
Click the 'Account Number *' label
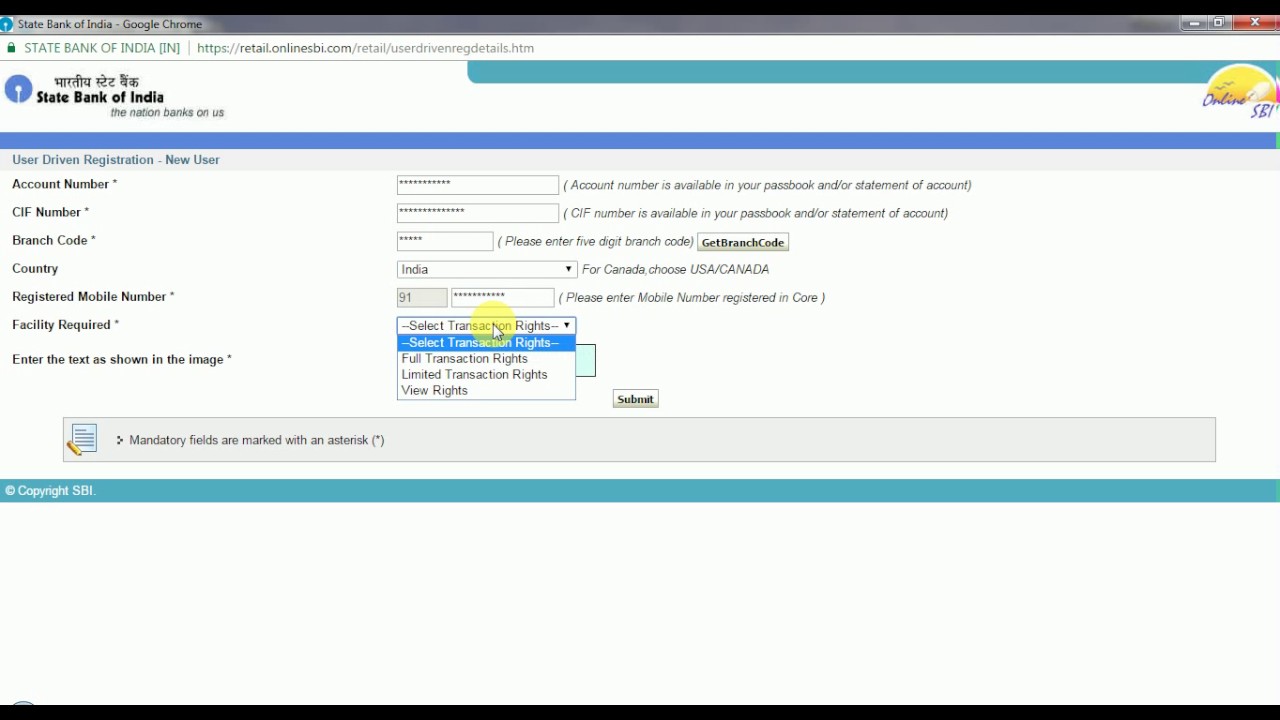tap(64, 185)
